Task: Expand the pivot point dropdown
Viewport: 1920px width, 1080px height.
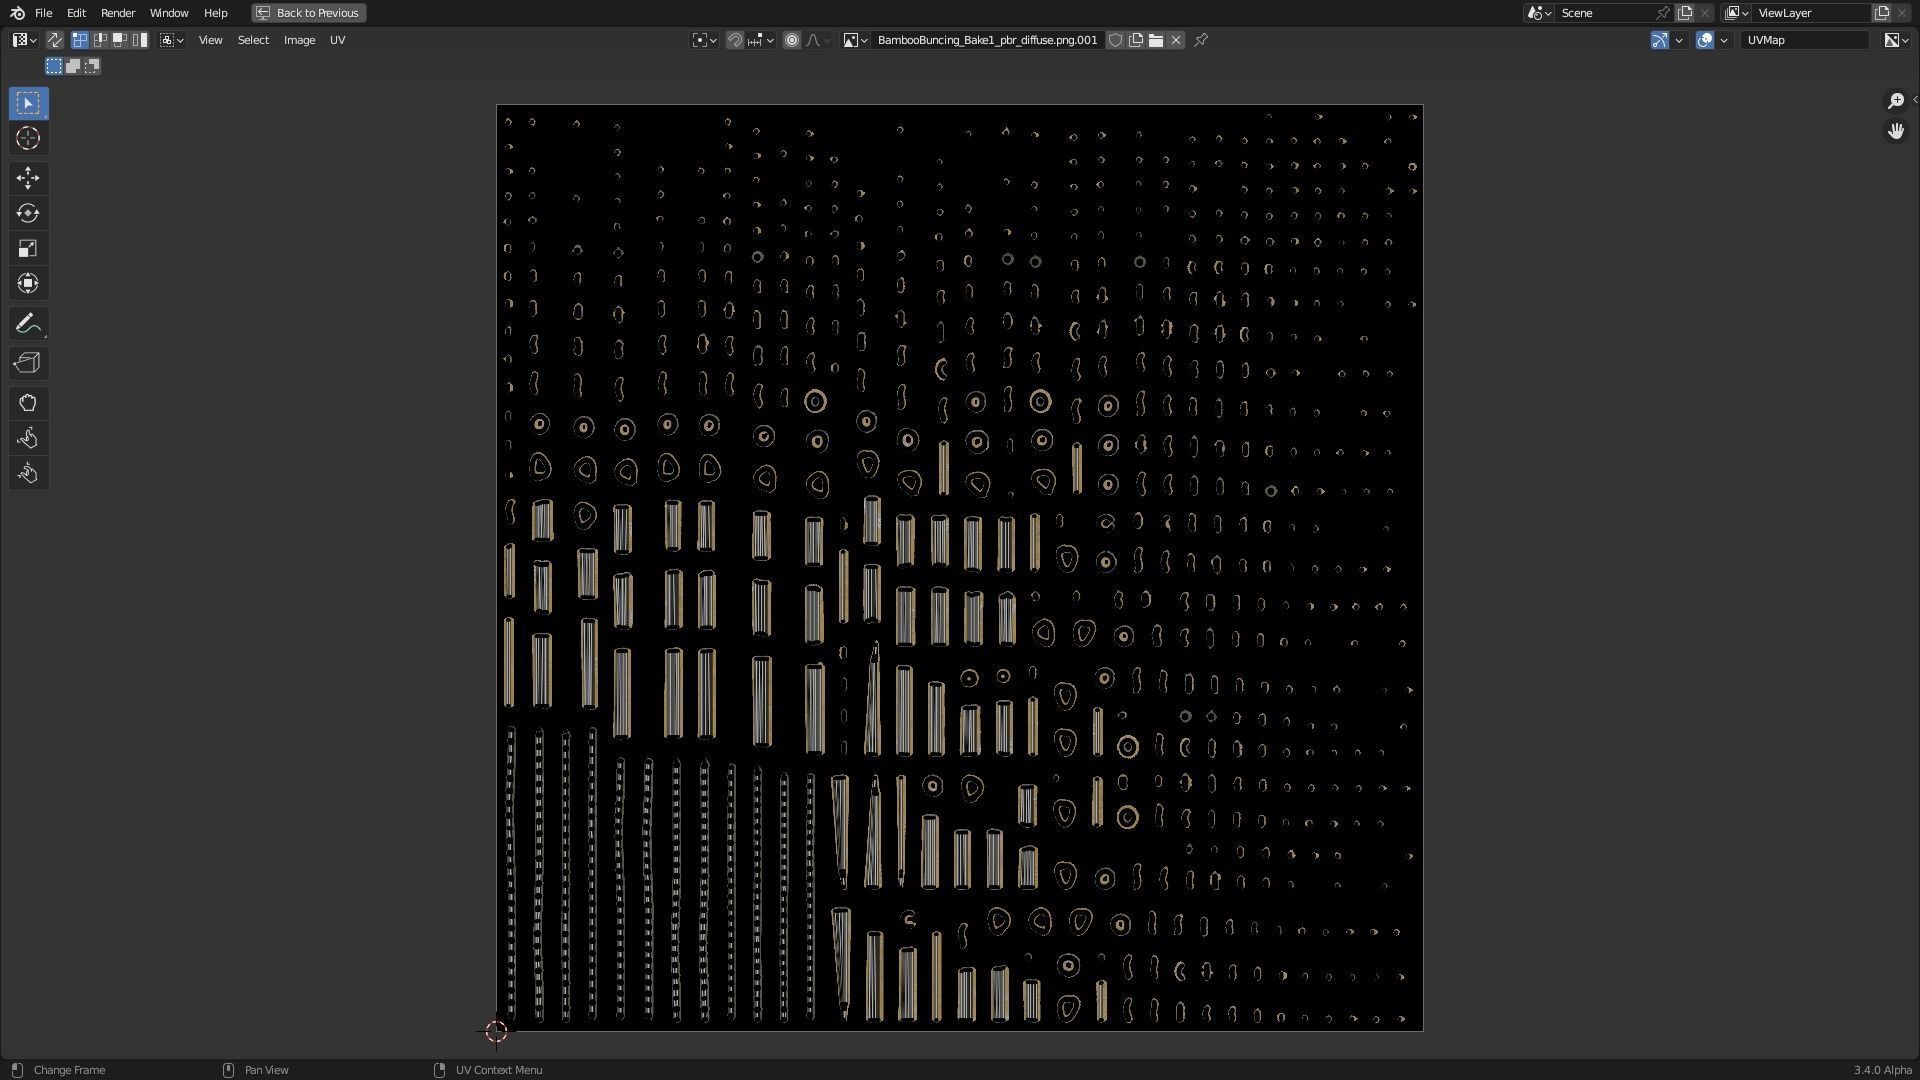Action: coord(705,40)
